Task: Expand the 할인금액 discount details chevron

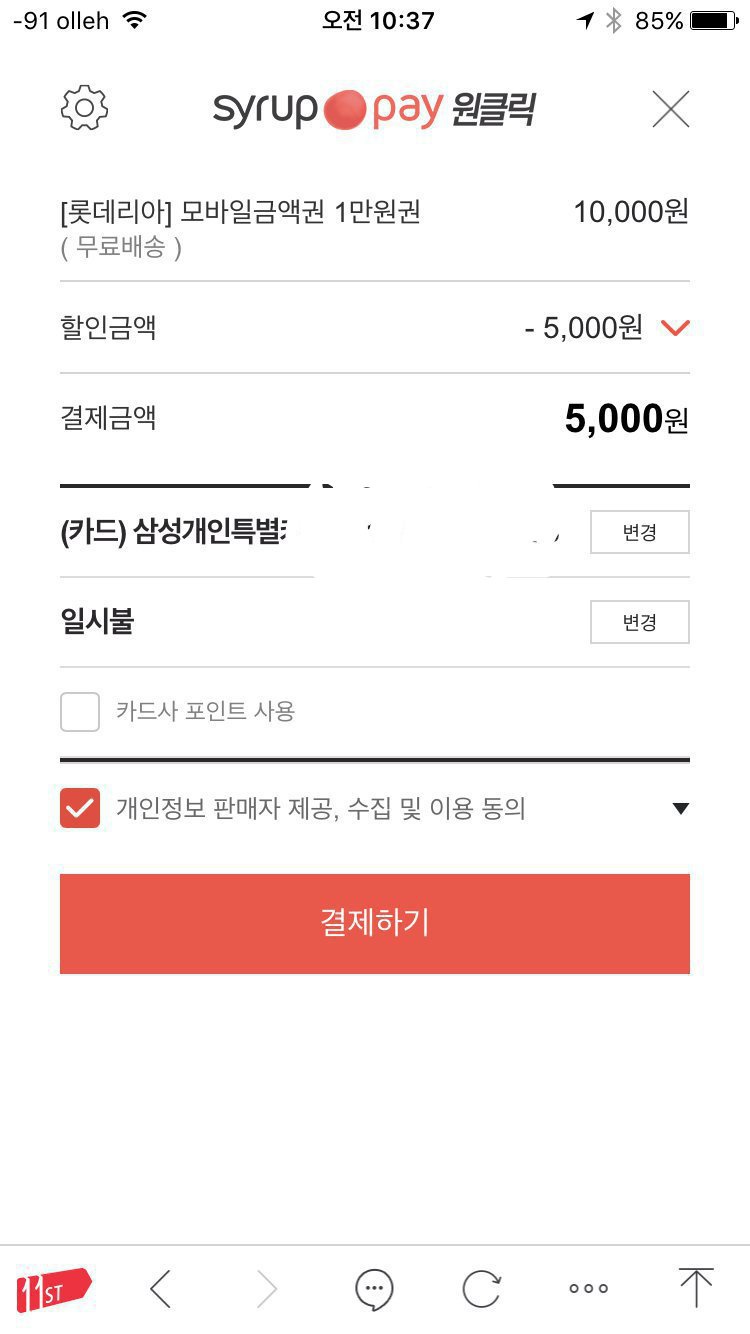Action: tap(676, 327)
